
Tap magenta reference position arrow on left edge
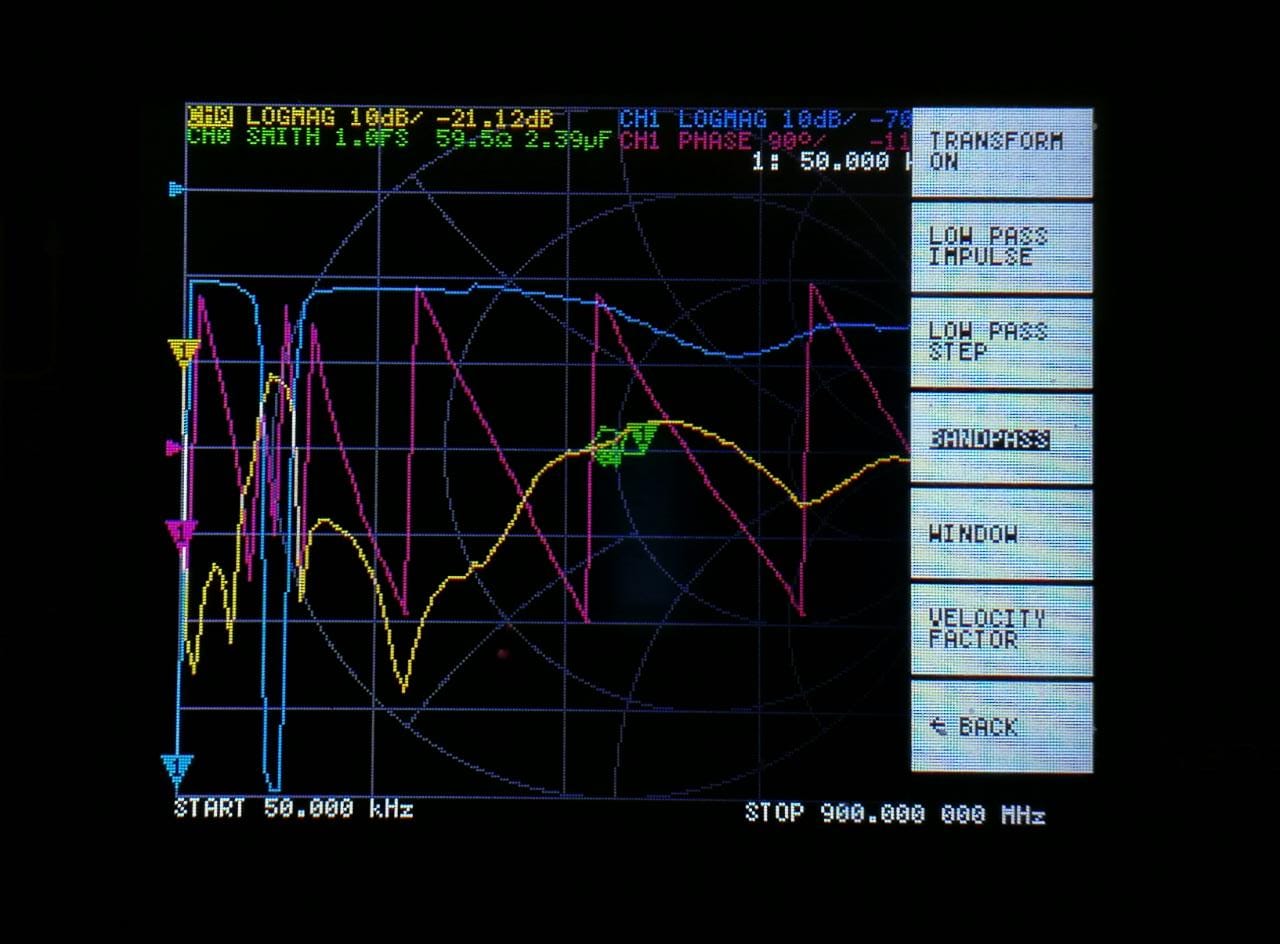point(173,447)
